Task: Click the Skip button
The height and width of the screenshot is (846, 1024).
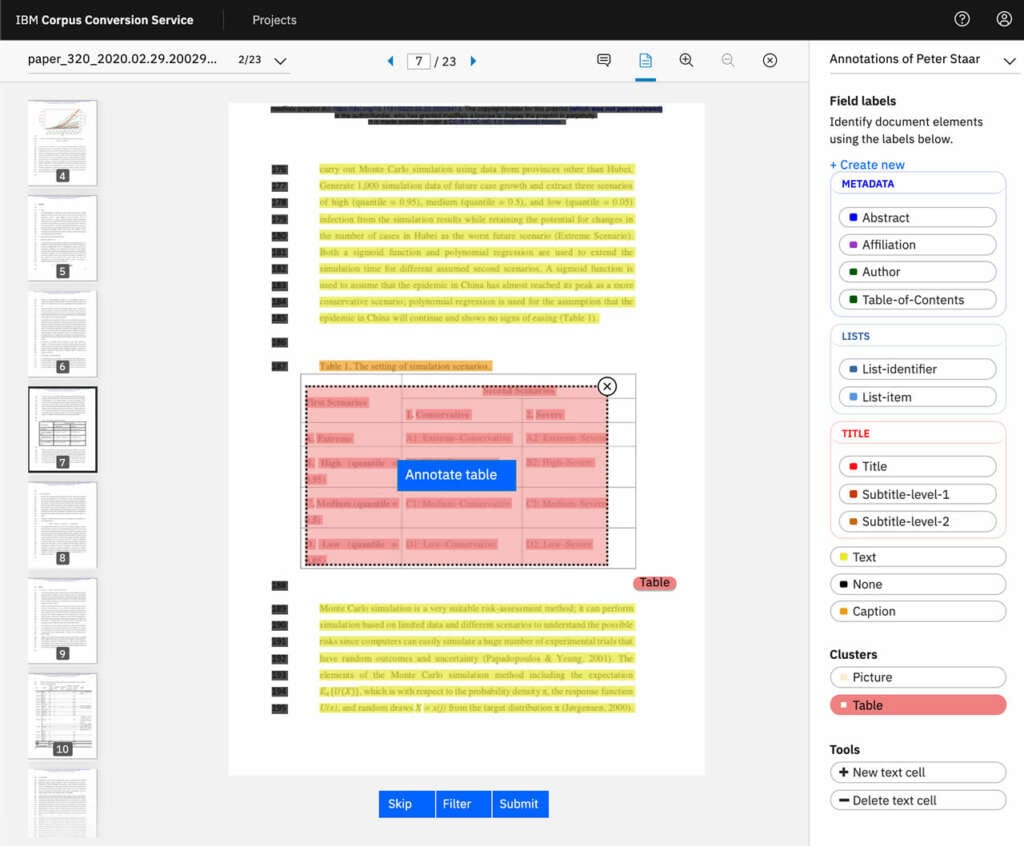Action: click(406, 804)
